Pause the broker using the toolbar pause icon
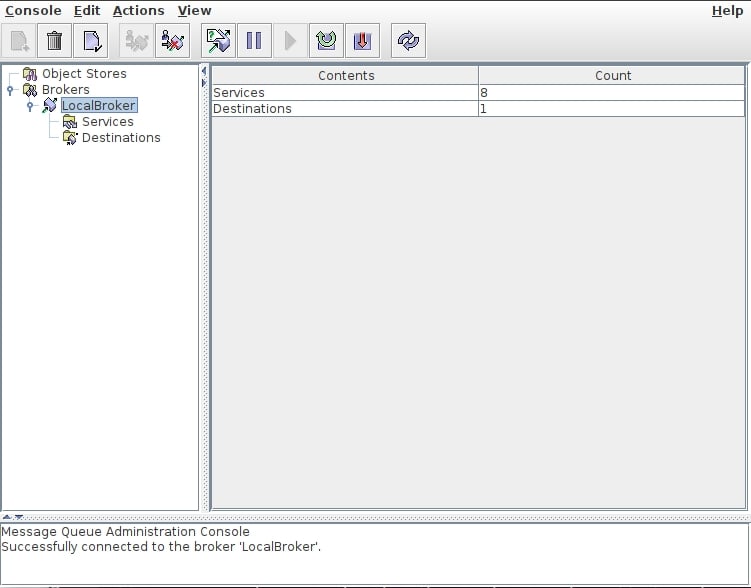The height and width of the screenshot is (588, 751). 254,41
